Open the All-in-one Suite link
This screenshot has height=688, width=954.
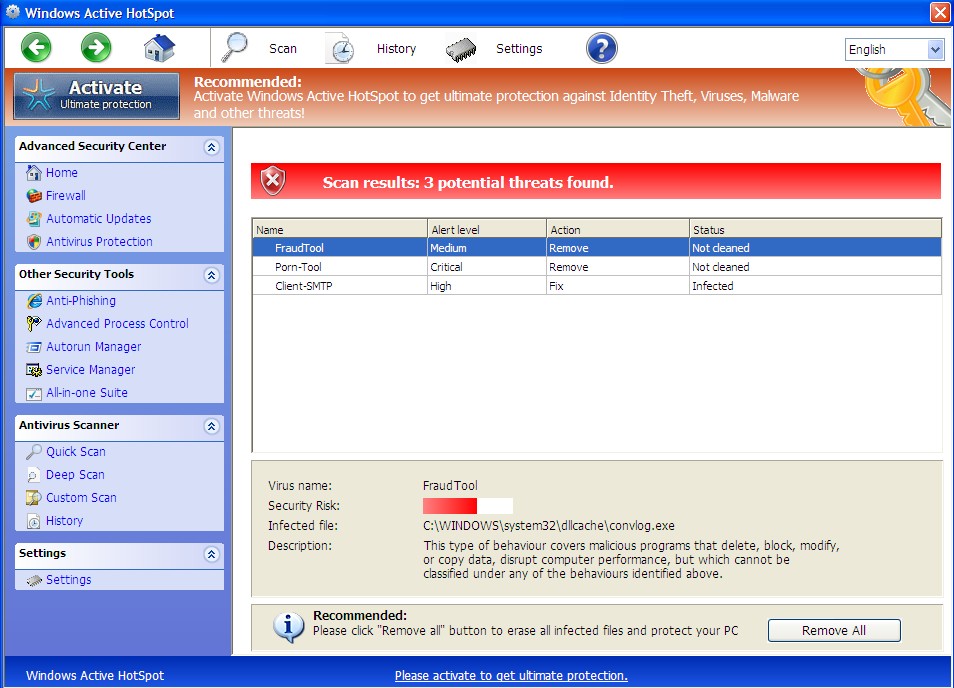pos(87,393)
